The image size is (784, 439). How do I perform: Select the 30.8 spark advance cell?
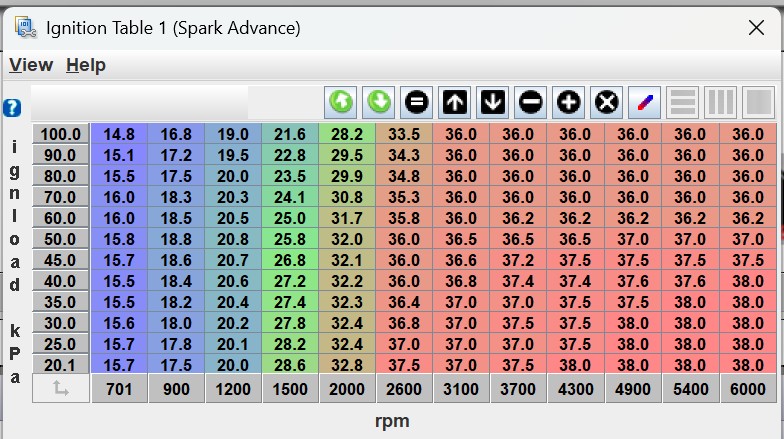click(347, 197)
